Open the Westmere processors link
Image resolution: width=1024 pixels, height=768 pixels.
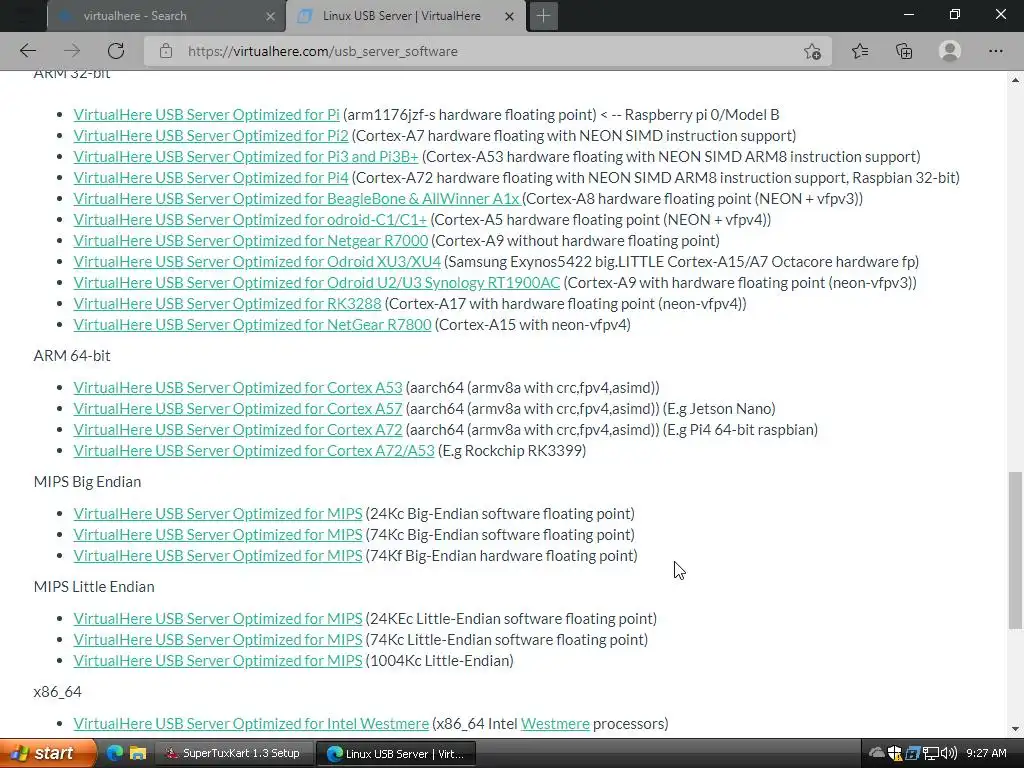click(555, 724)
